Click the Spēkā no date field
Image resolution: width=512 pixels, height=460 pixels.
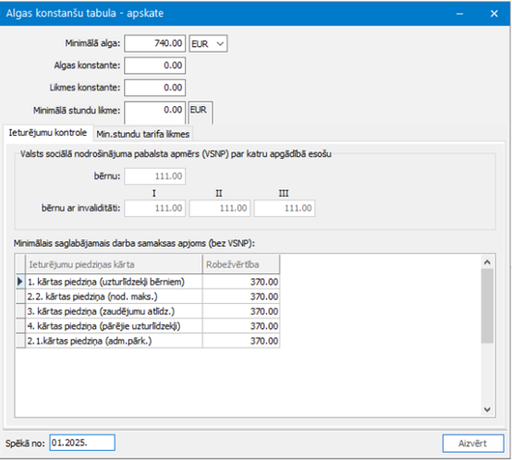(x=82, y=443)
